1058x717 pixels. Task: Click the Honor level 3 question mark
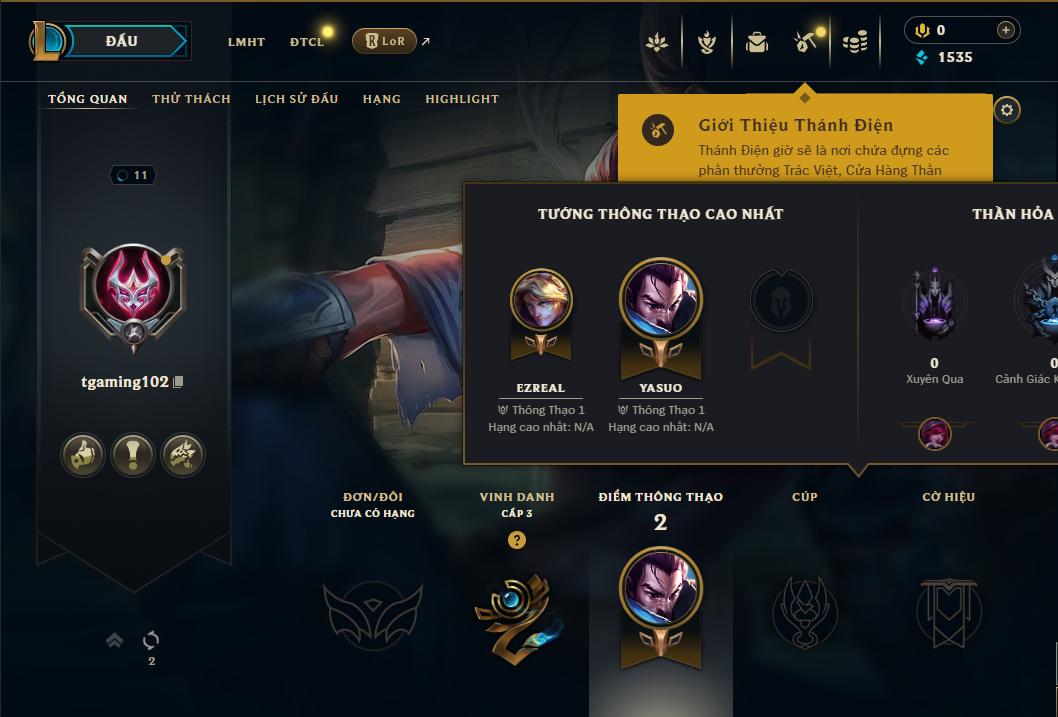(x=517, y=540)
